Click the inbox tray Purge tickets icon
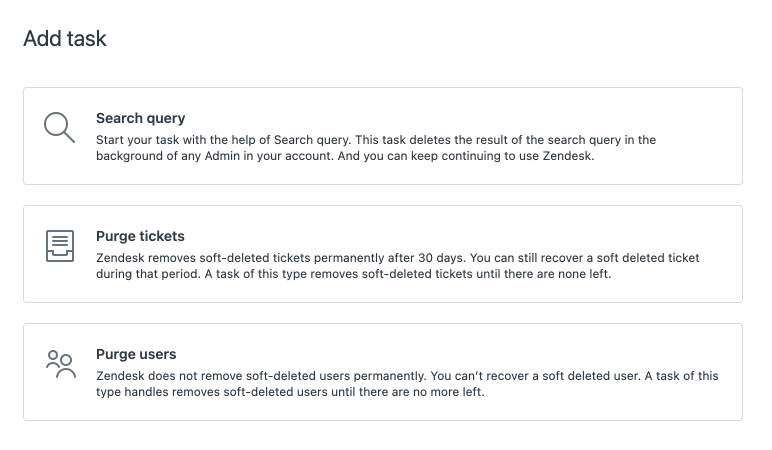Image resolution: width=772 pixels, height=450 pixels. coord(60,246)
